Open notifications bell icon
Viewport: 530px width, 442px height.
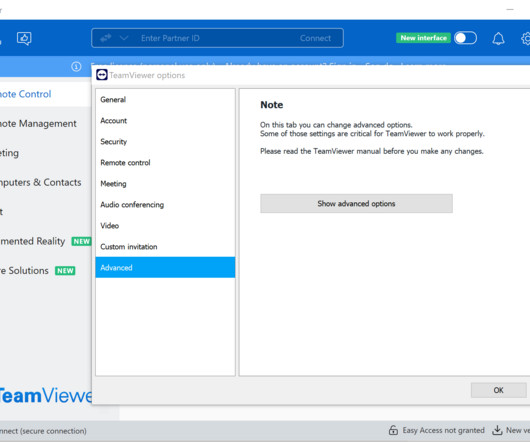[498, 39]
